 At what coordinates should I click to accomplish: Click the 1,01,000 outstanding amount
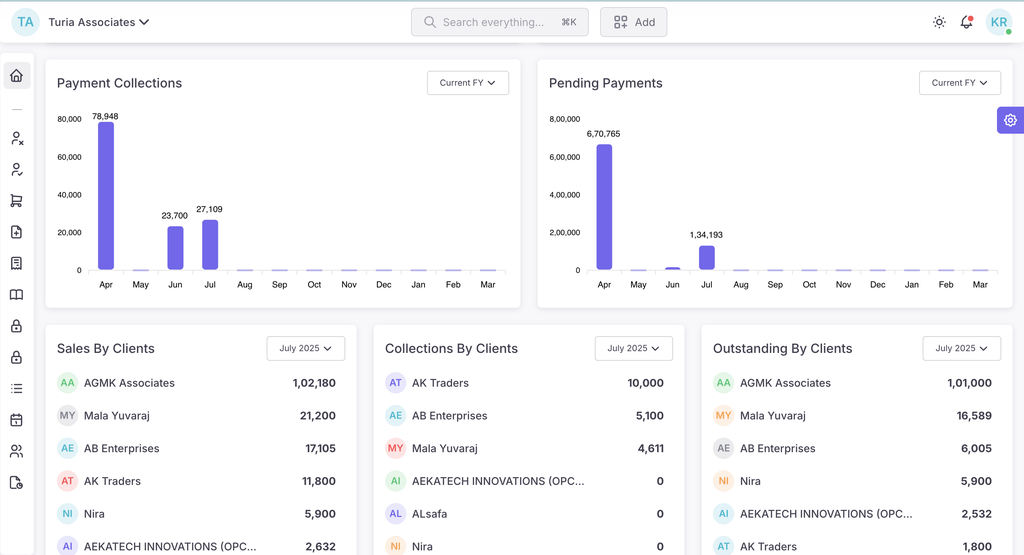(x=970, y=383)
